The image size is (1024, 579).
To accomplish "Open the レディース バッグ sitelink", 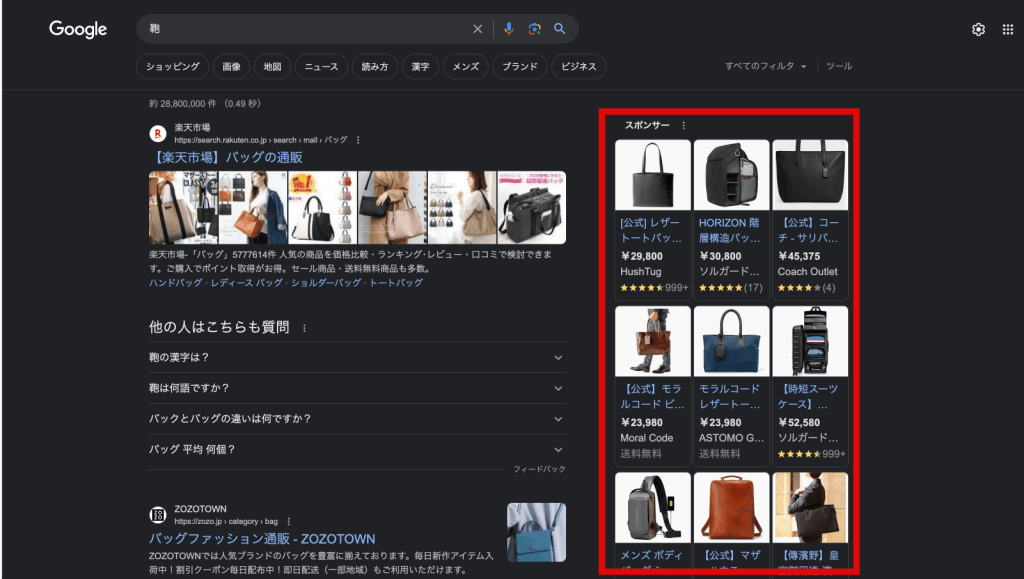I will coord(247,283).
